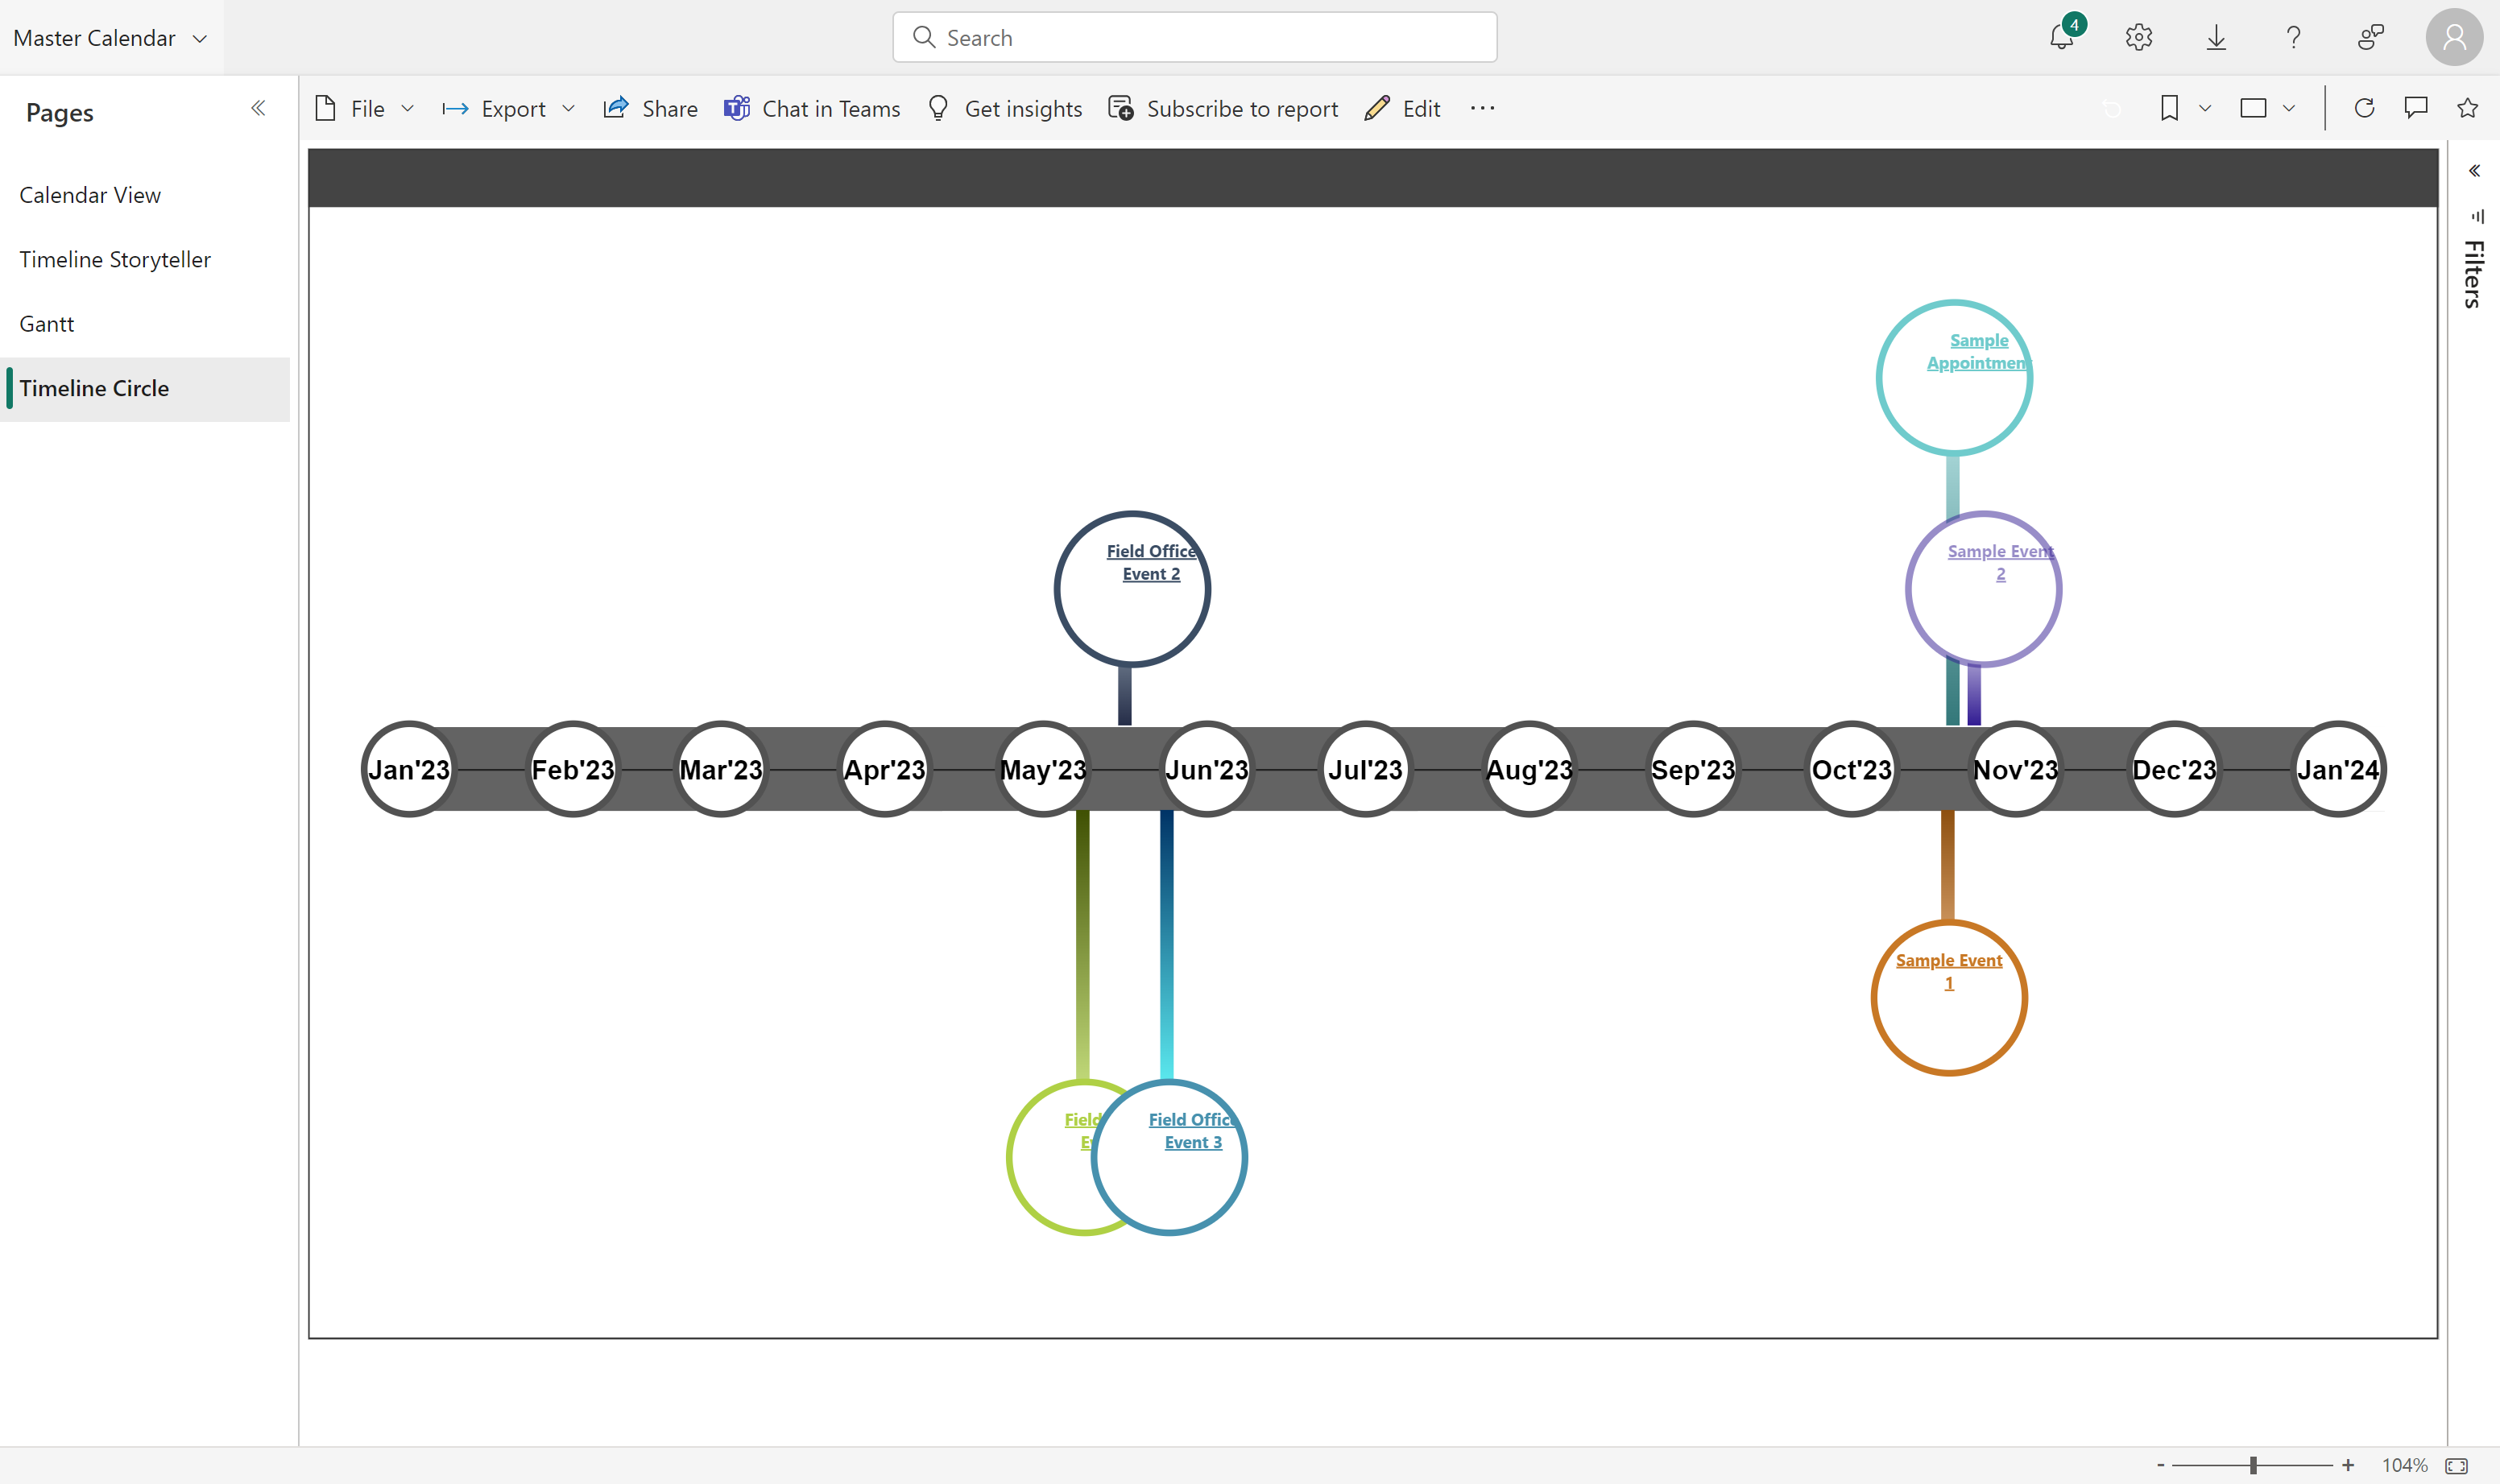
Task: Click the Share toolbar button
Action: 650,108
